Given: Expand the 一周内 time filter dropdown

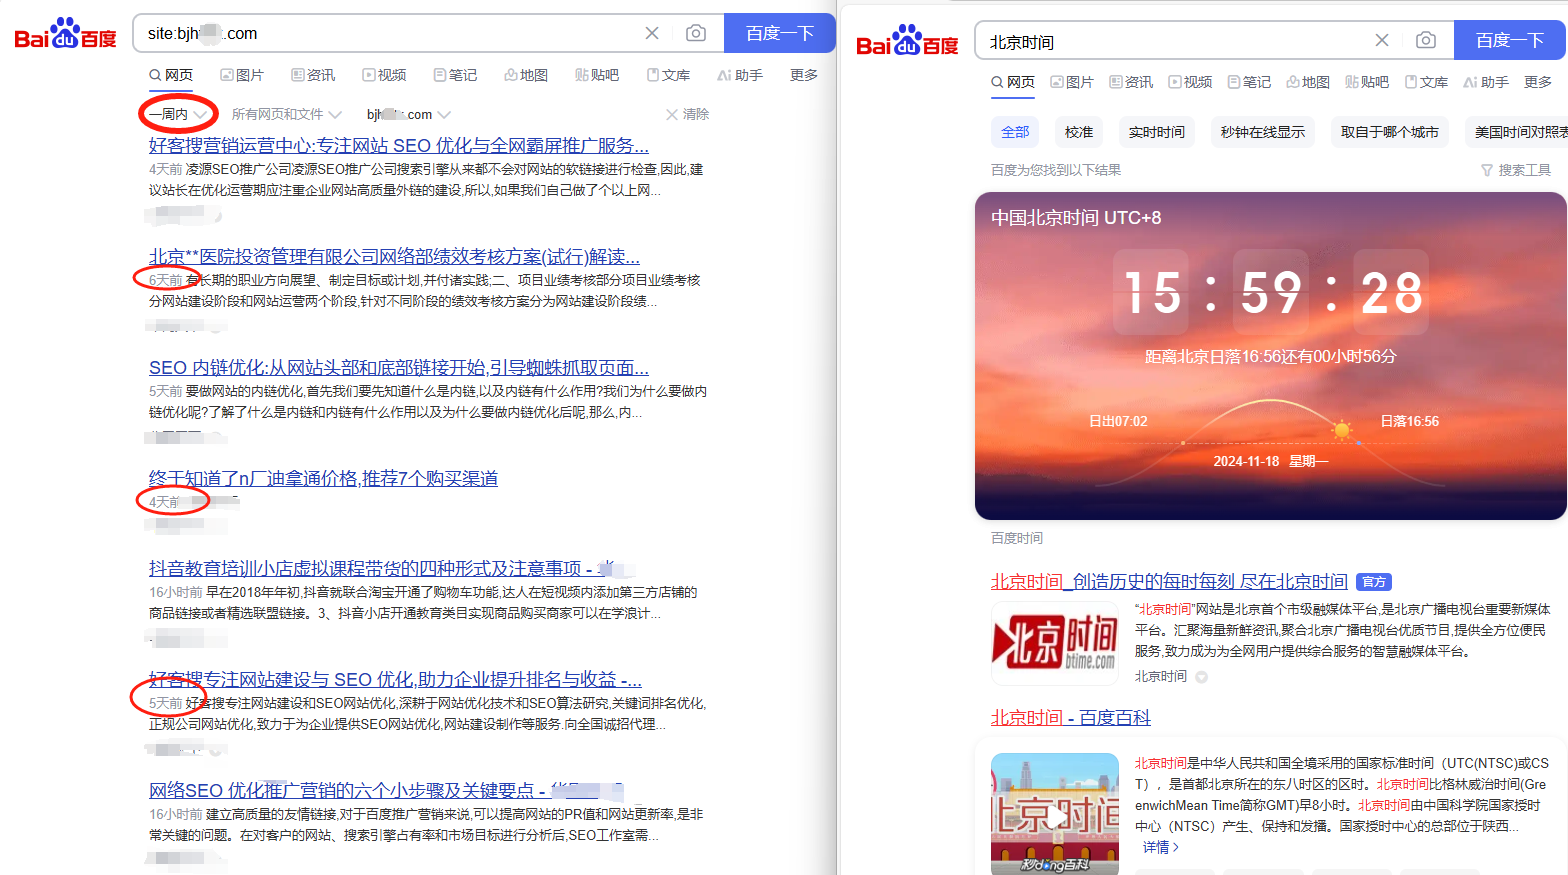Looking at the screenshot, I should click(x=178, y=114).
